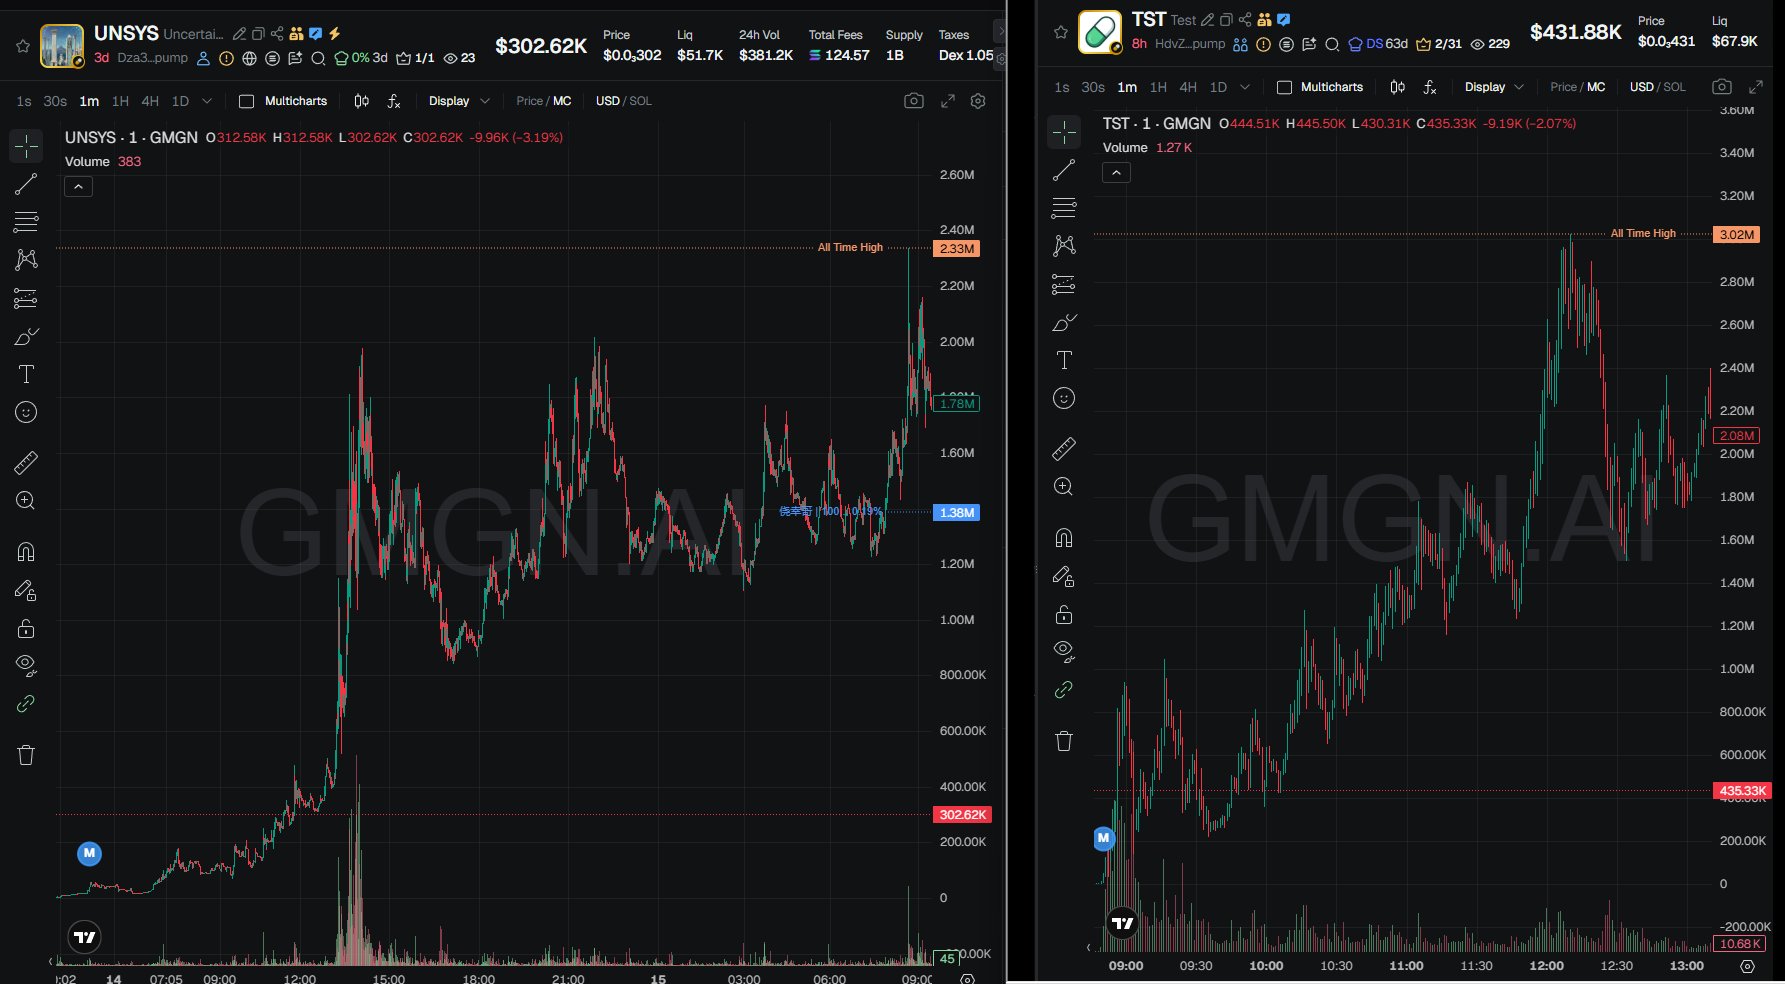Open Fibonacci tools in UNSYS chart
This screenshot has height=984, width=1785.
point(26,221)
